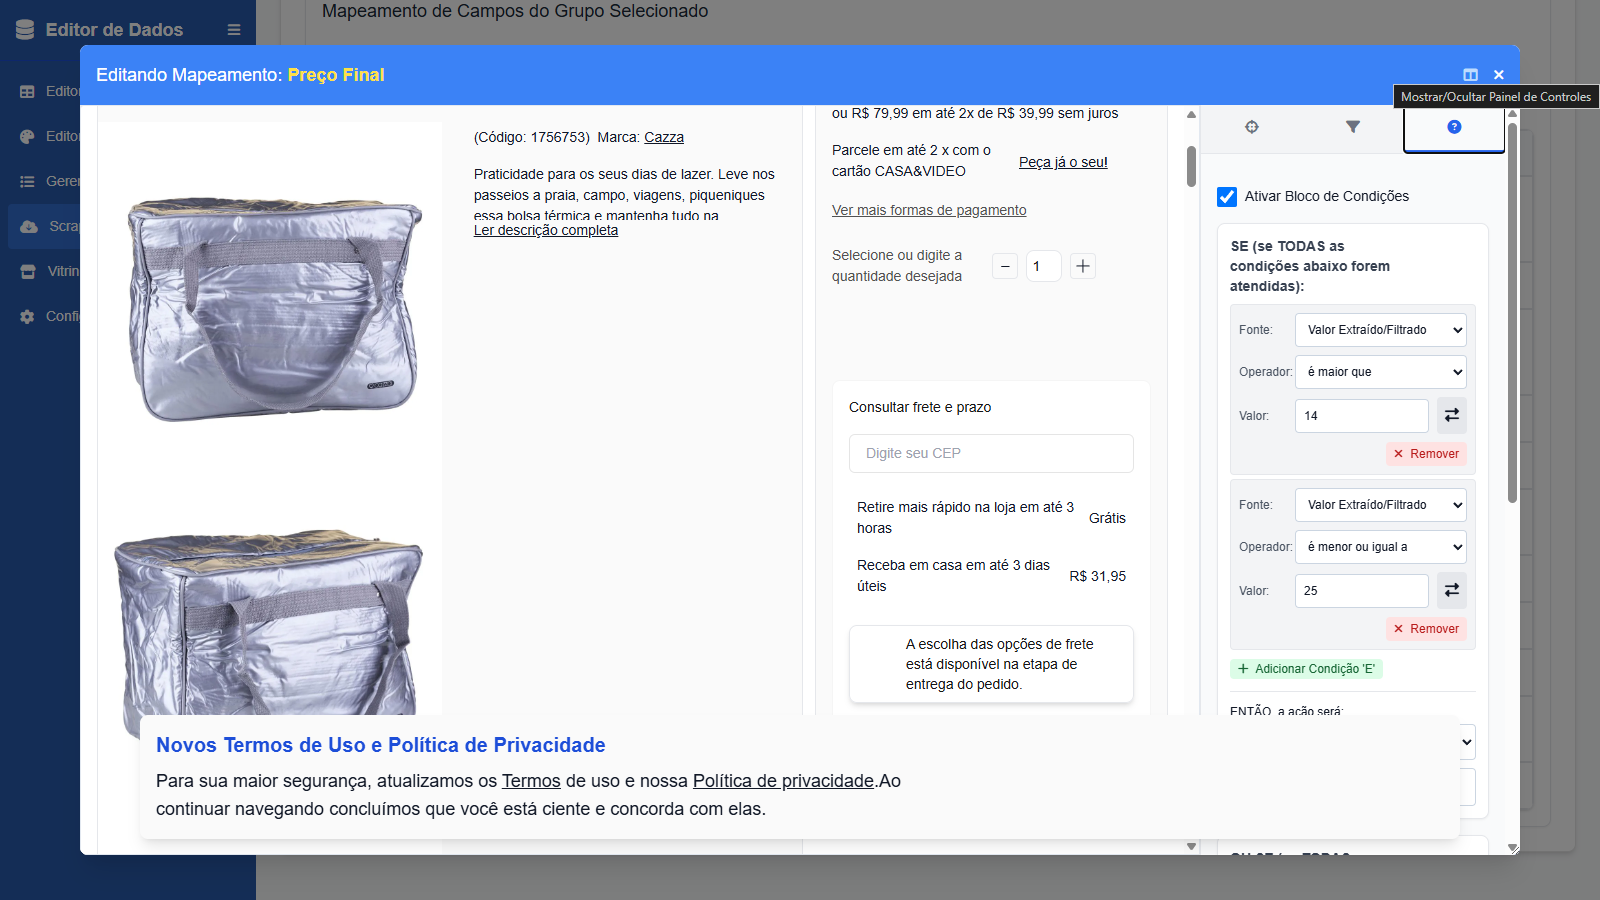Screen dimensions: 1600x900
Task: Click the first thermal bag product image
Action: [x=272, y=308]
